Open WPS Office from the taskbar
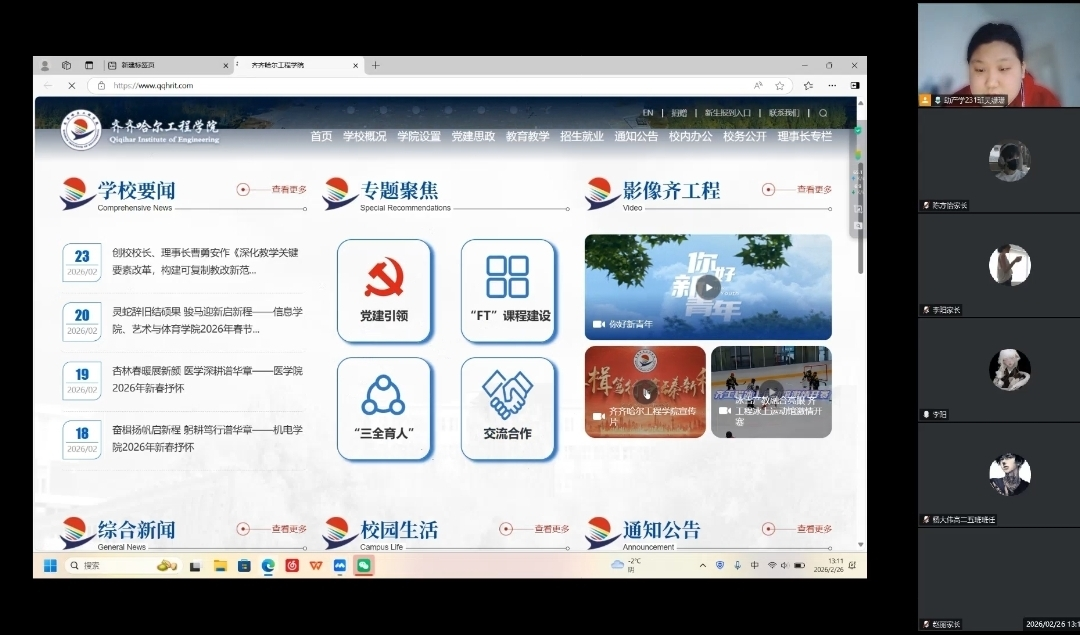1080x635 pixels. [316, 565]
